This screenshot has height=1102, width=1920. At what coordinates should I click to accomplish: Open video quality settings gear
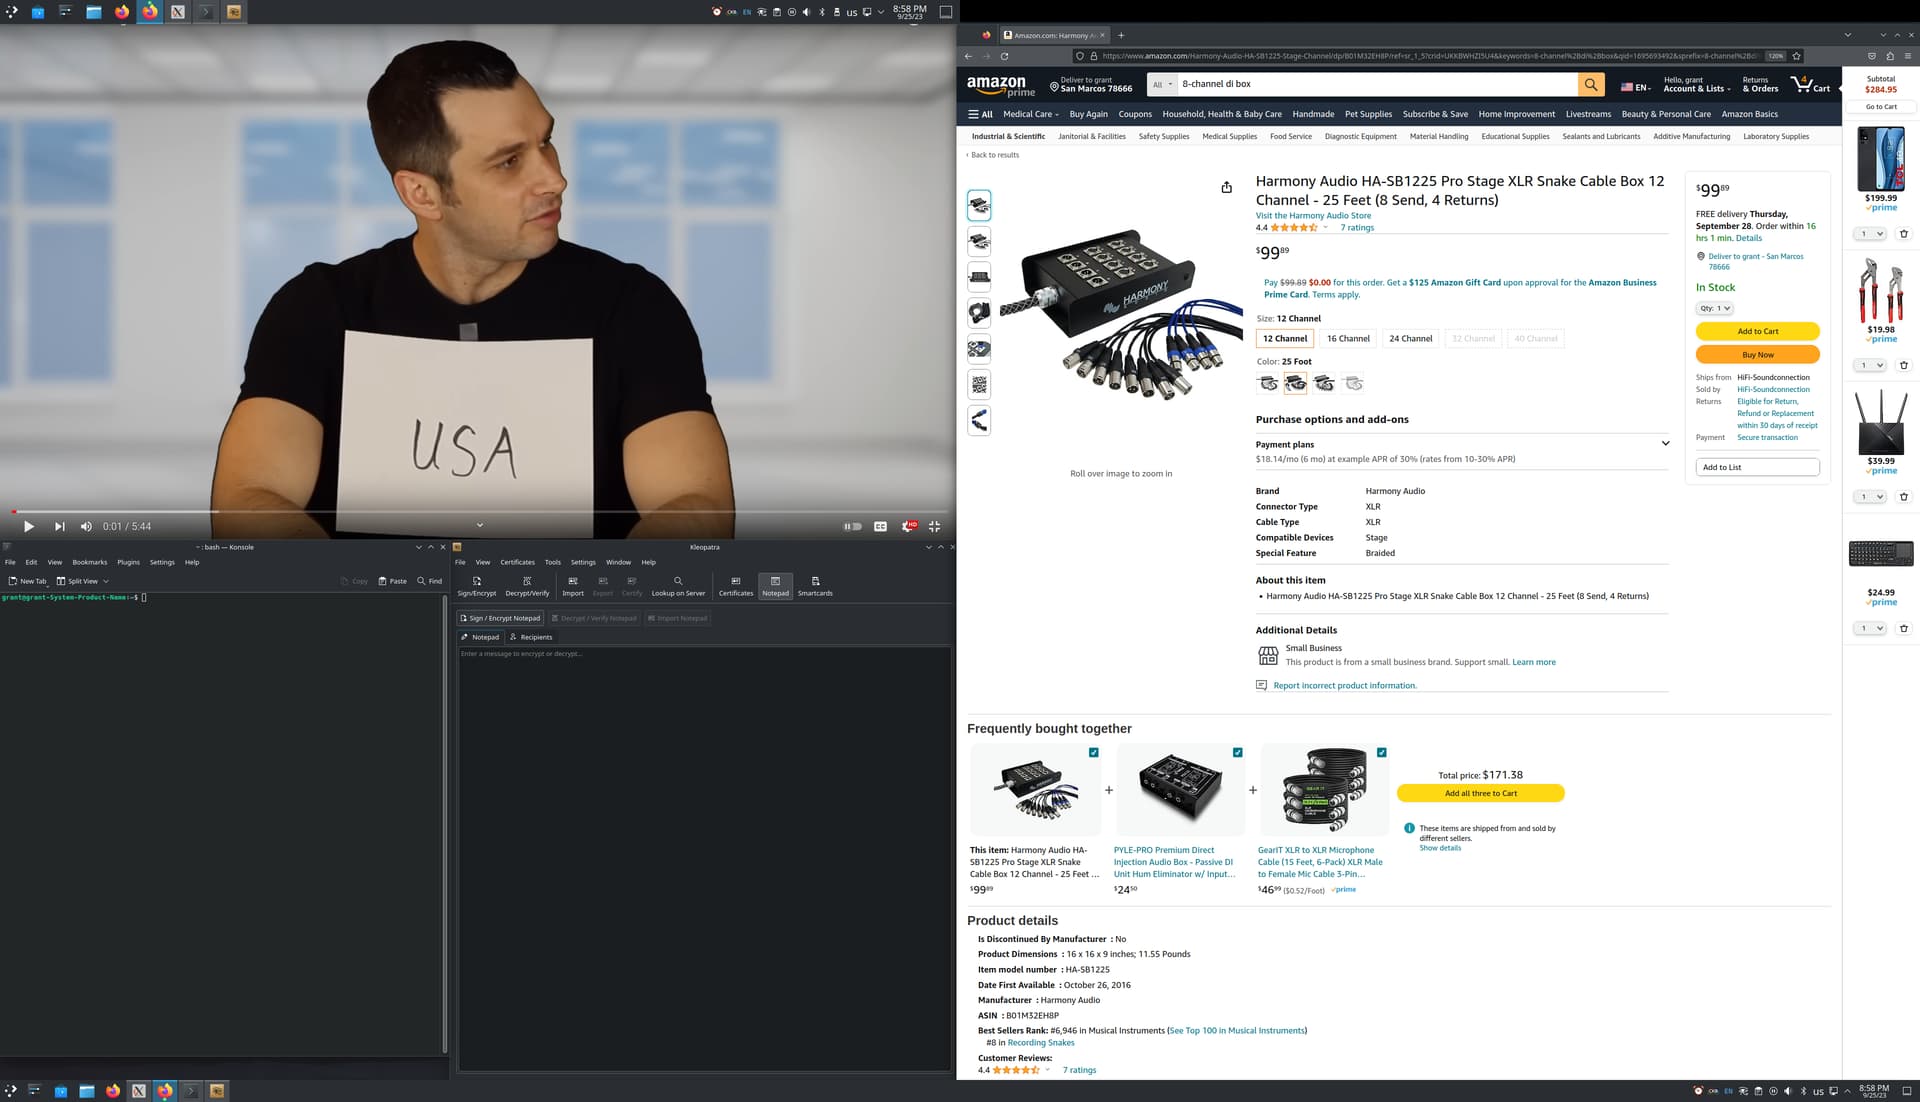pos(908,526)
